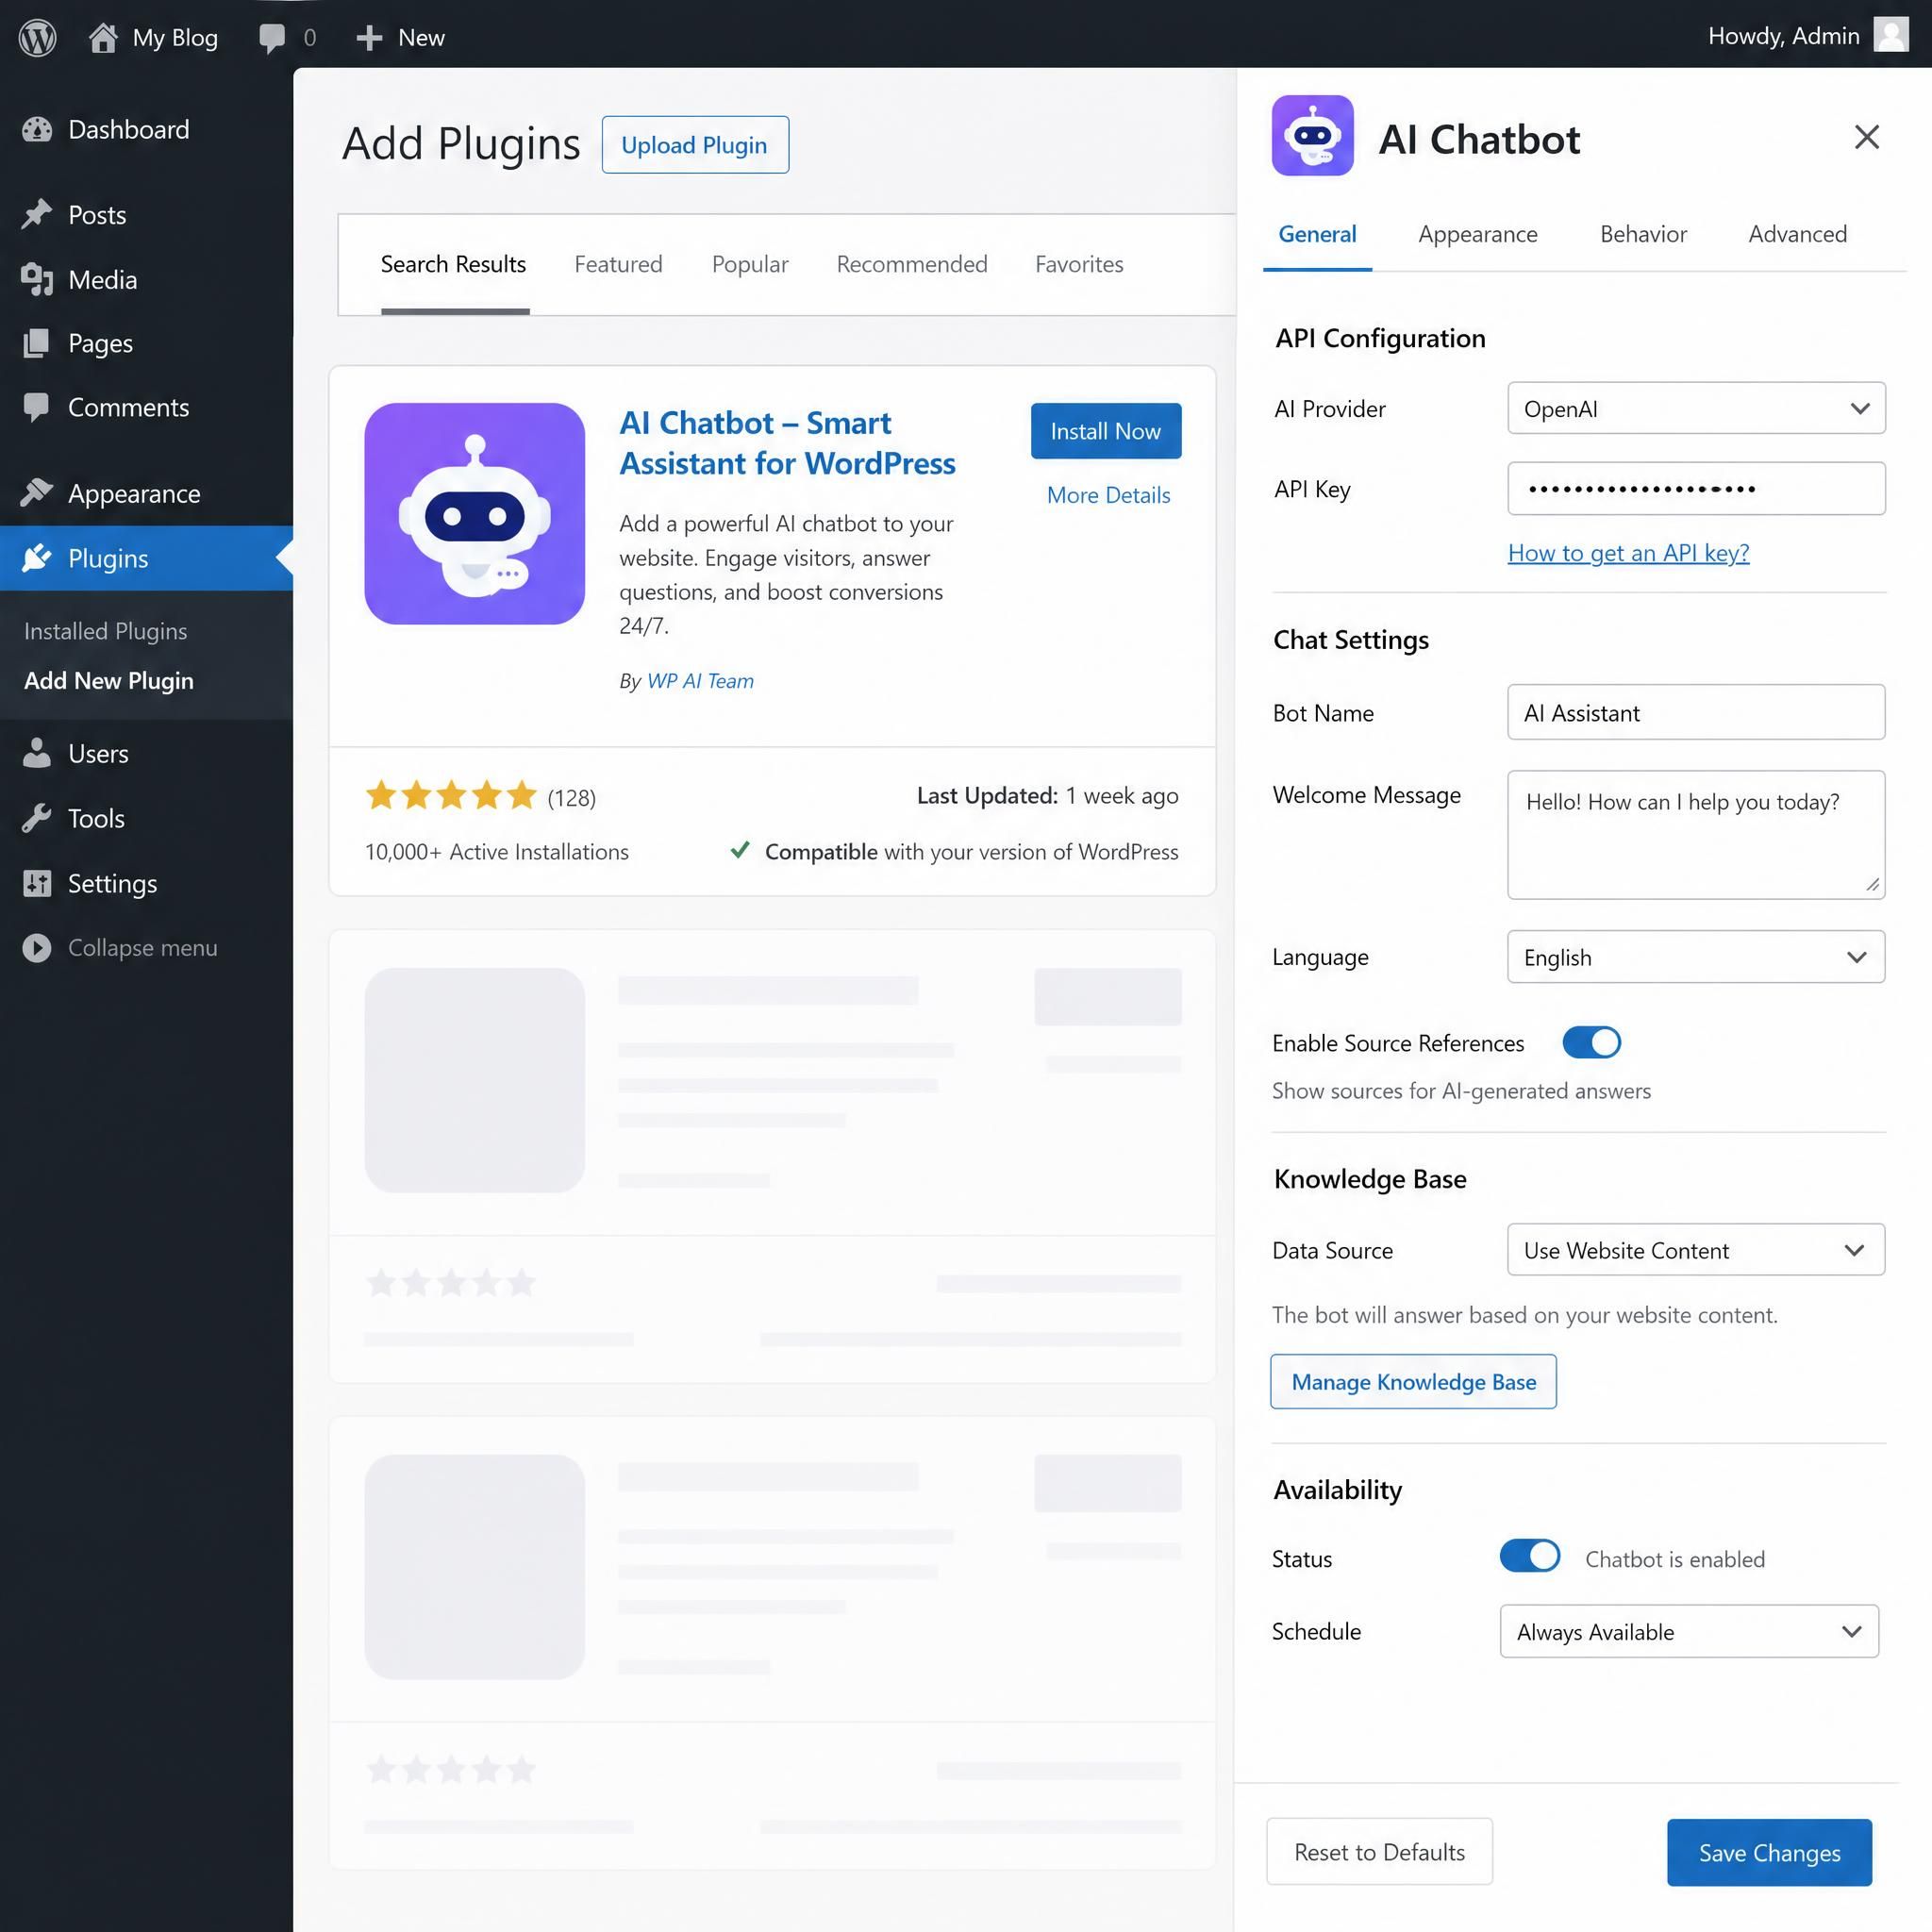Click the Upload Plugin button

694,145
